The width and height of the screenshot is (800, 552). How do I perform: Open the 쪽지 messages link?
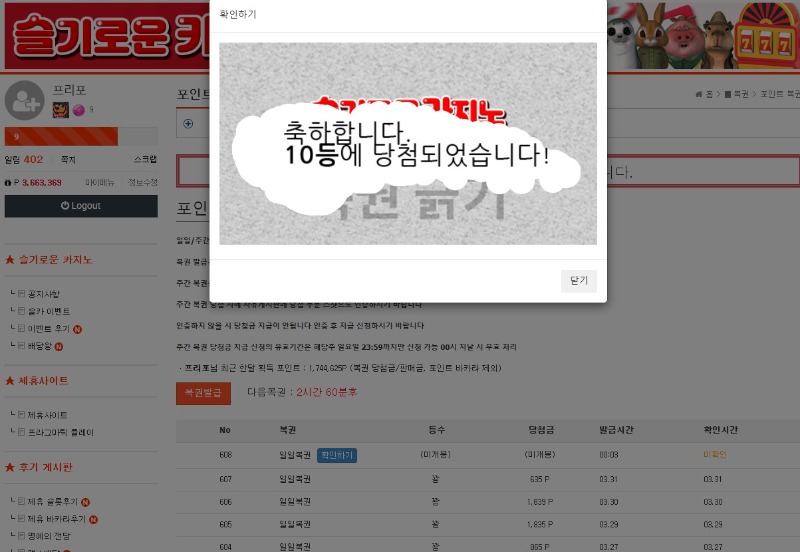68,159
